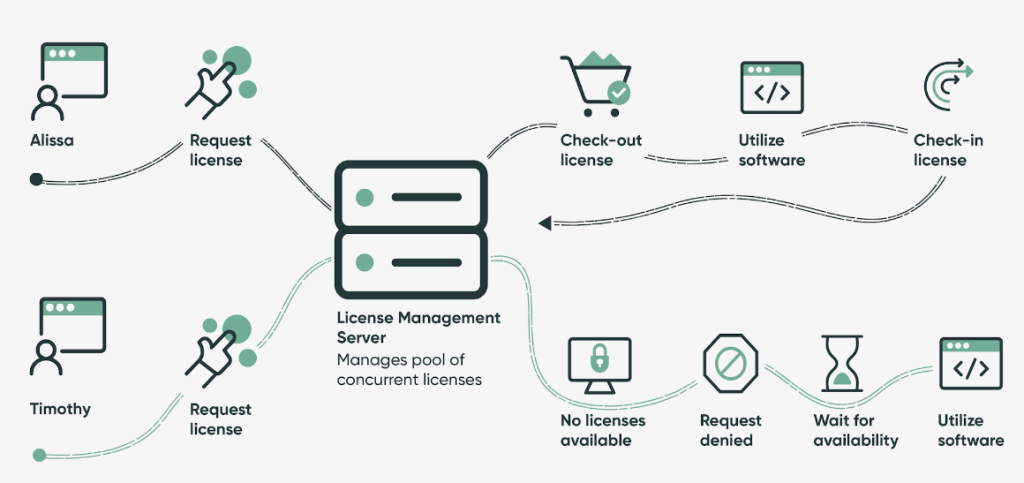Select the License Management Server icon
This screenshot has height=483, width=1024.
pyautogui.click(x=411, y=227)
